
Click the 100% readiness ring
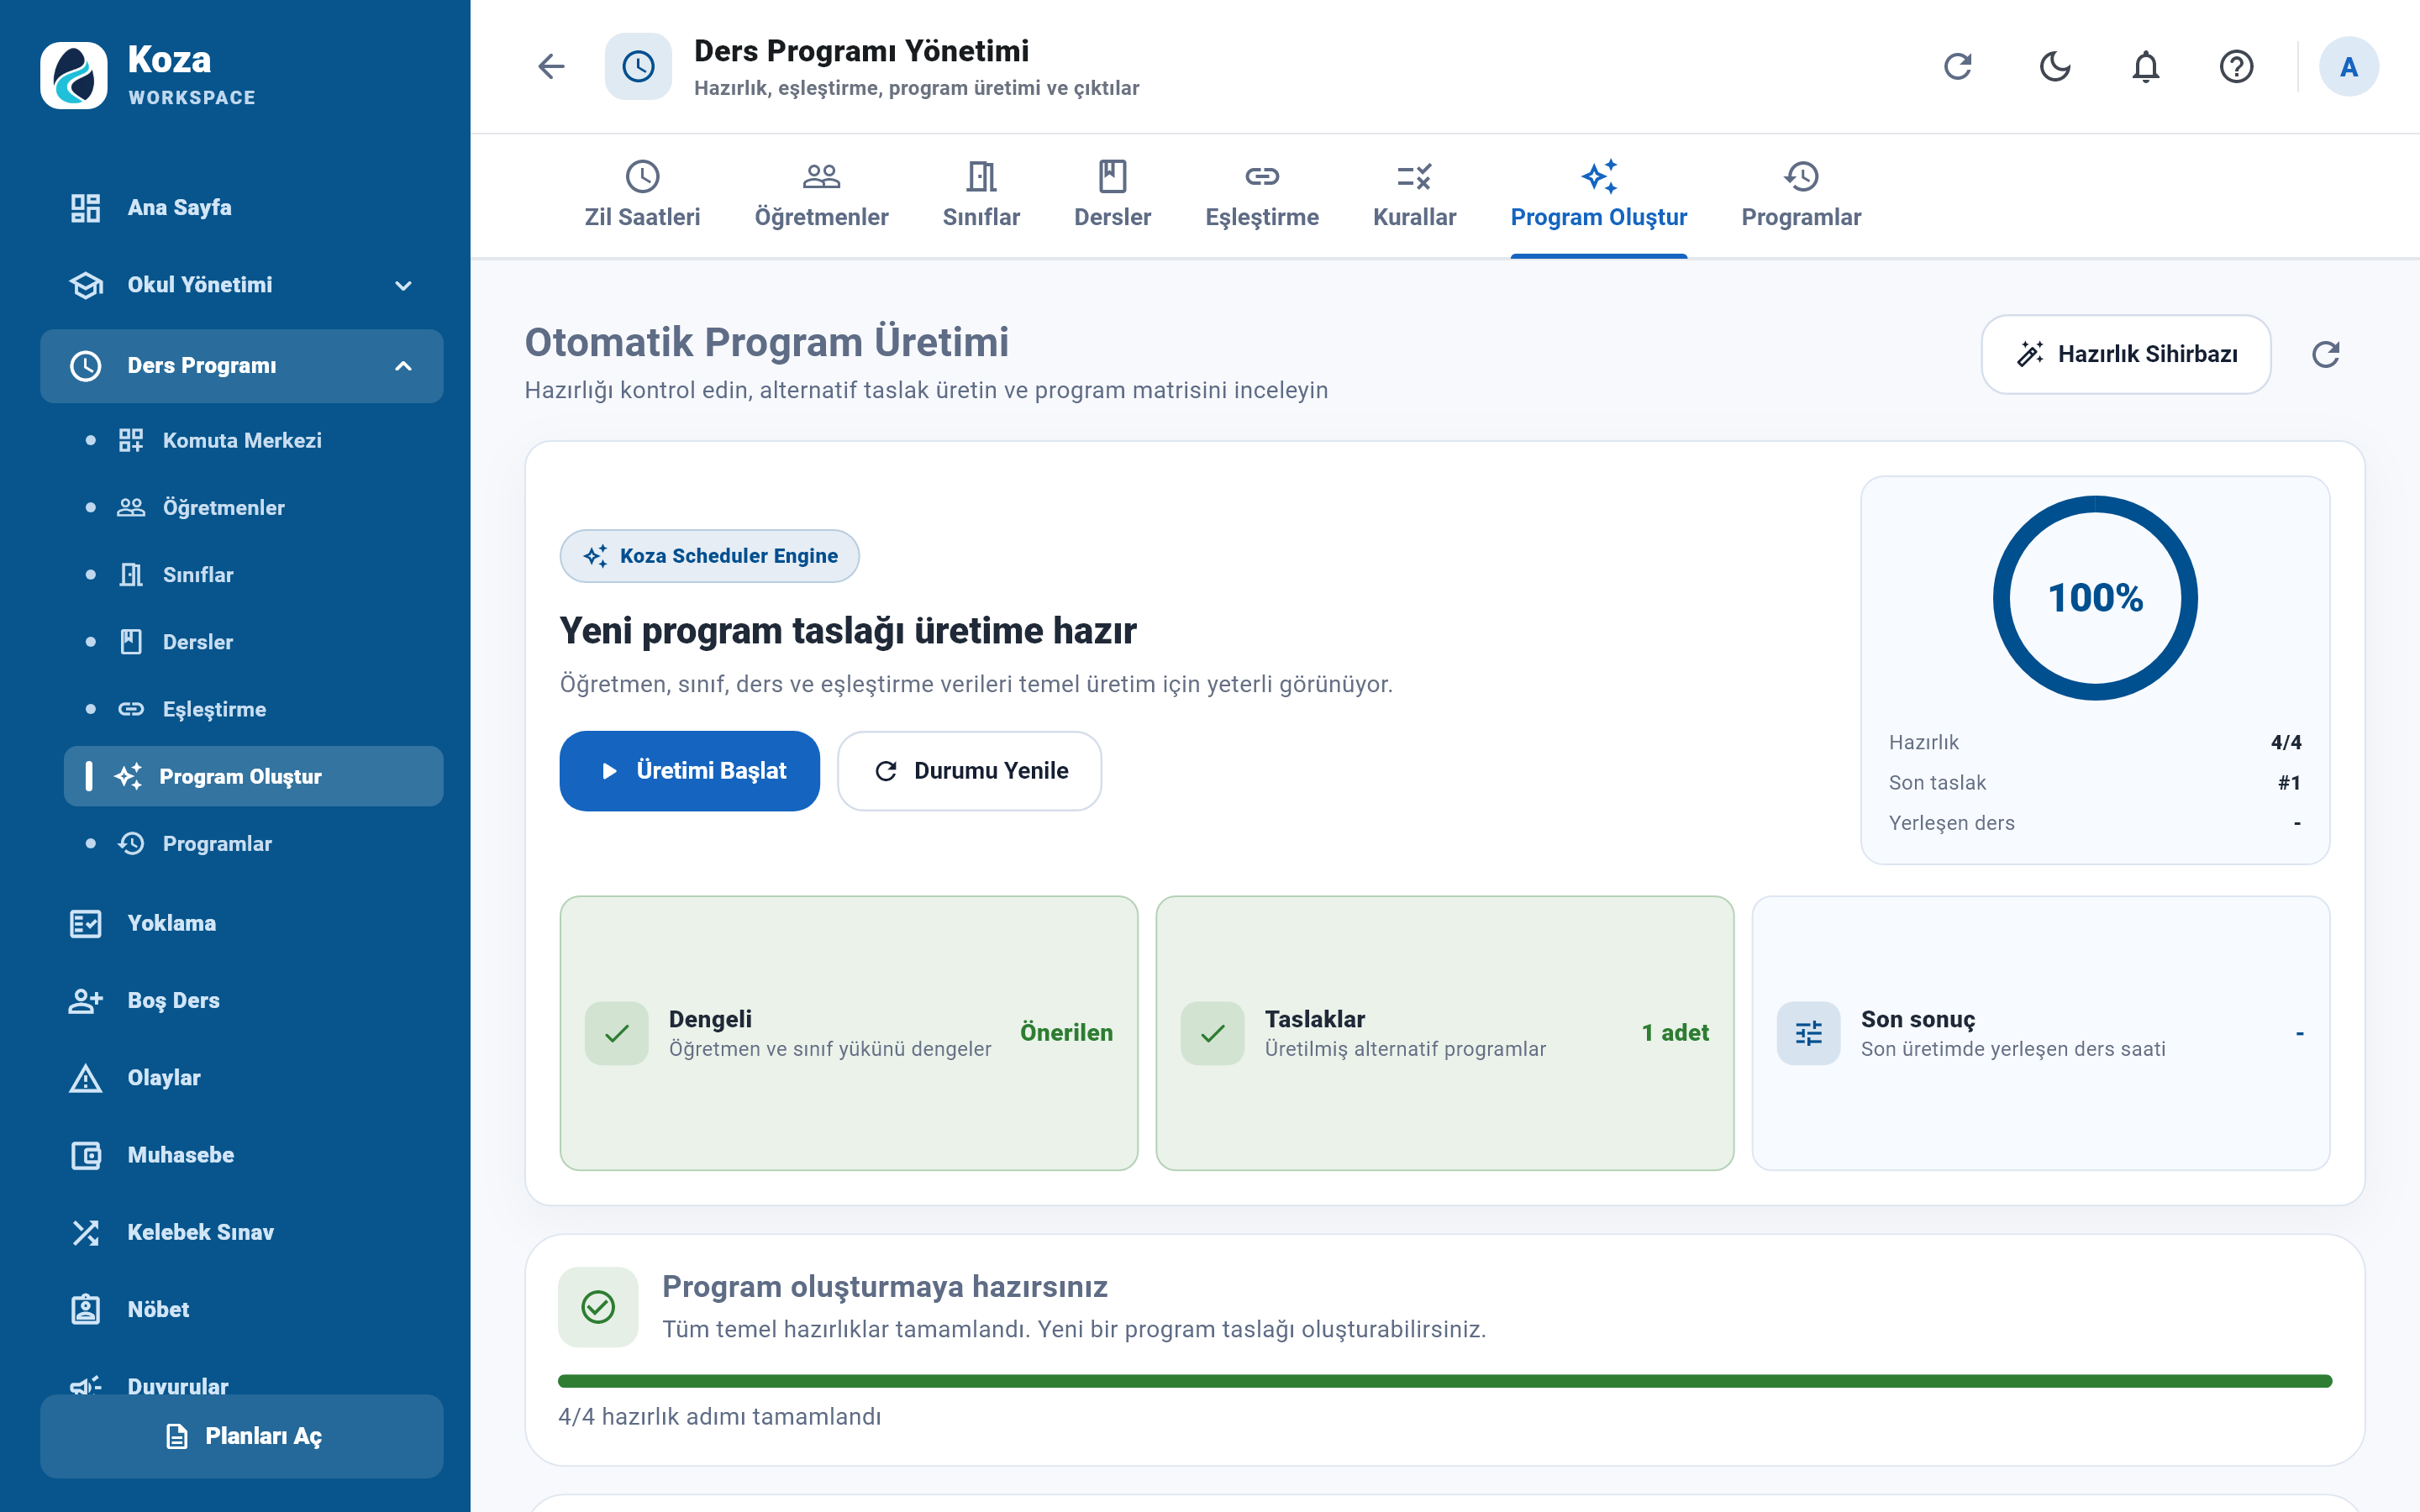2095,598
